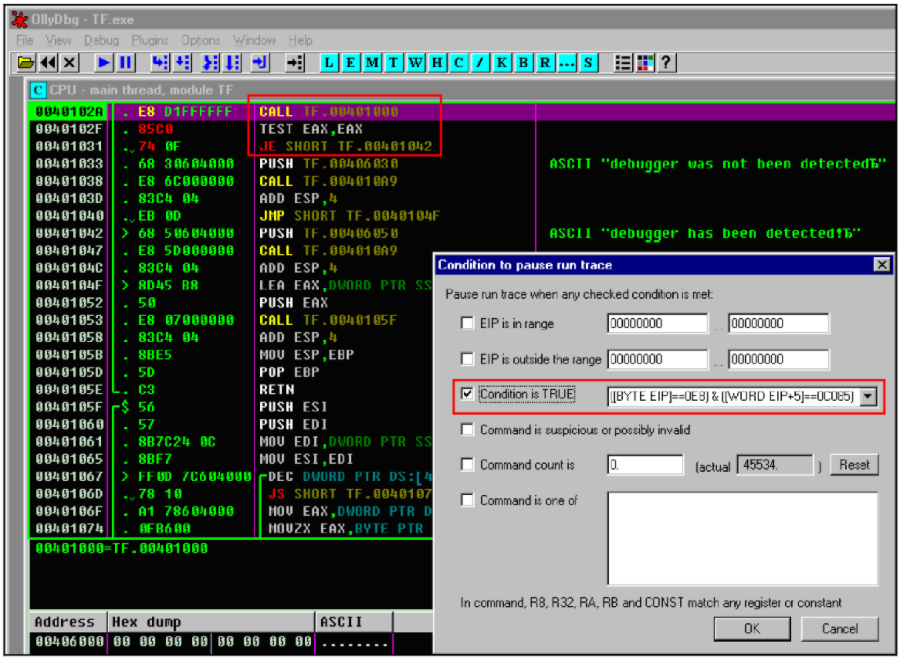Trace into with the third step icon

[x=210, y=63]
